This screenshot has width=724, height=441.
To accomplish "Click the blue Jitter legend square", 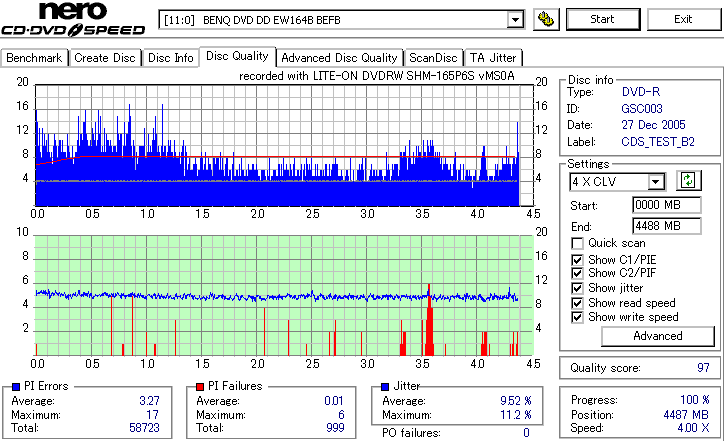I will click(x=385, y=387).
